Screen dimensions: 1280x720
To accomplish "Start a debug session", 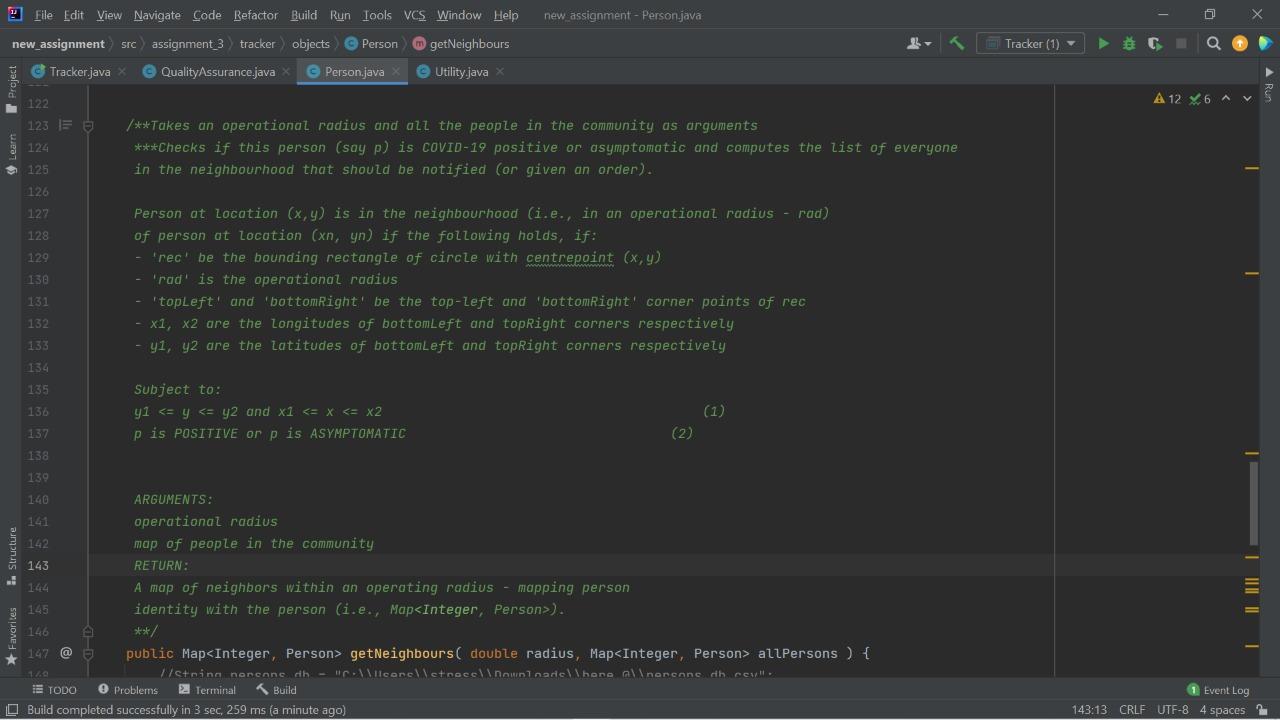I will click(x=1128, y=43).
